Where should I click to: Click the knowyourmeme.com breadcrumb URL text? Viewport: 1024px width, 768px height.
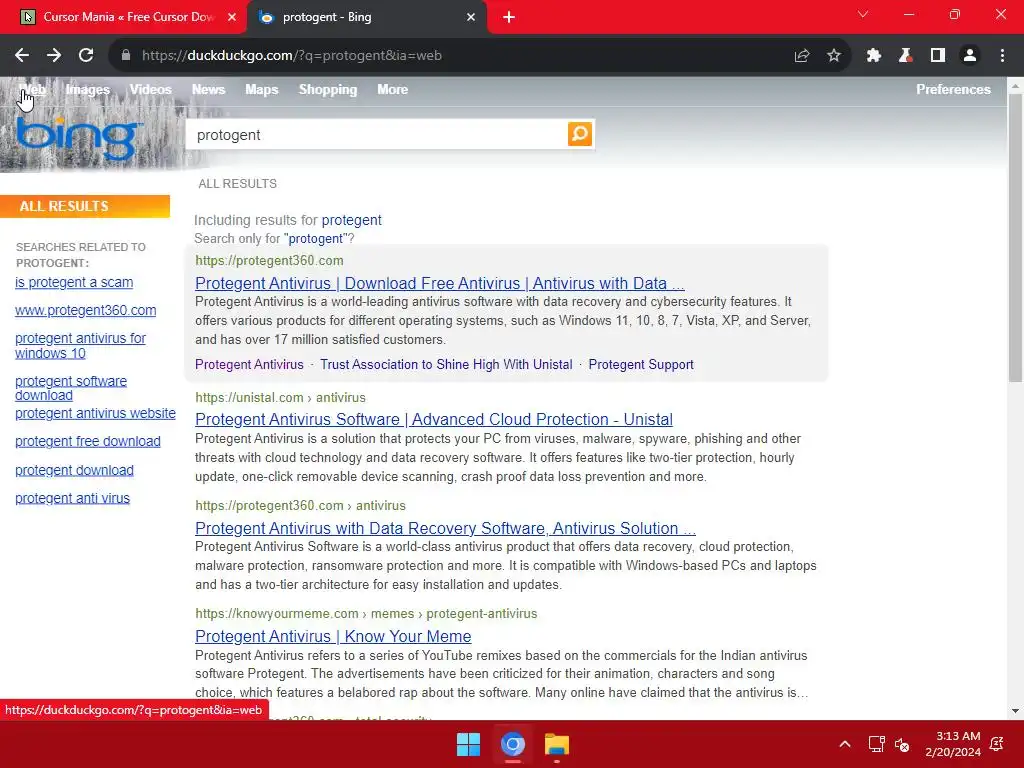(366, 614)
